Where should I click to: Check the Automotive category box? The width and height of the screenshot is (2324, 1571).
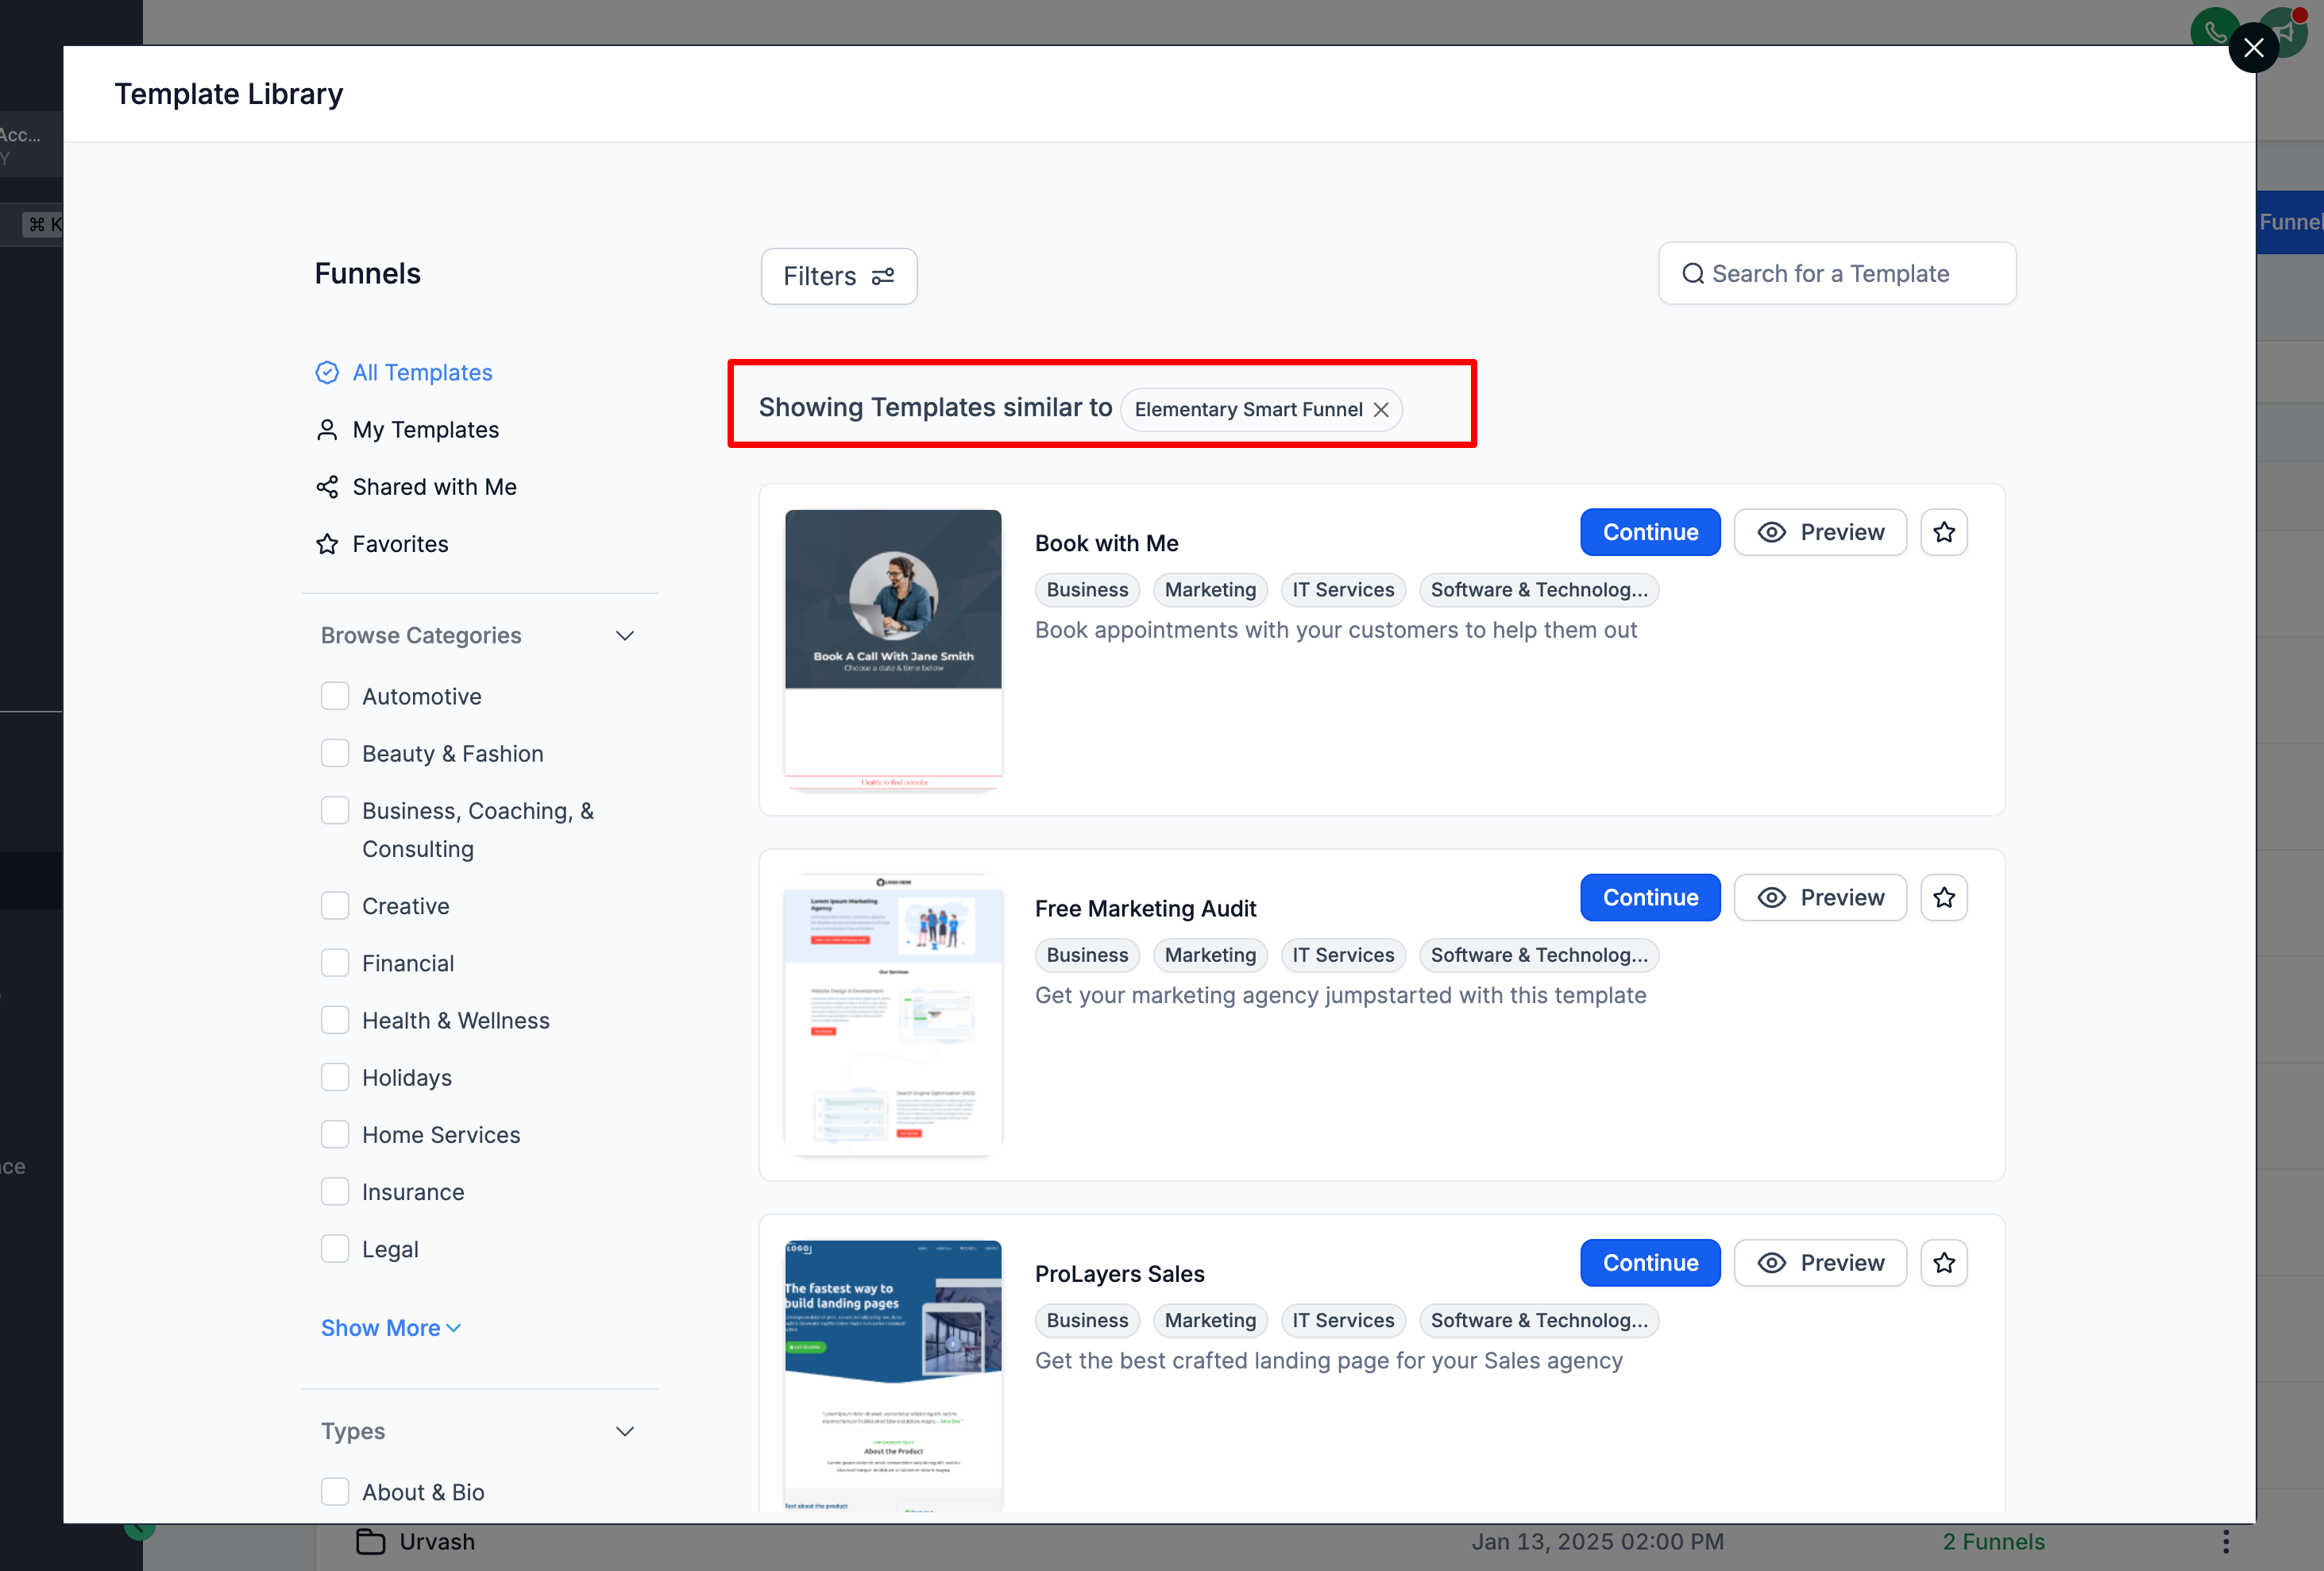[x=335, y=696]
